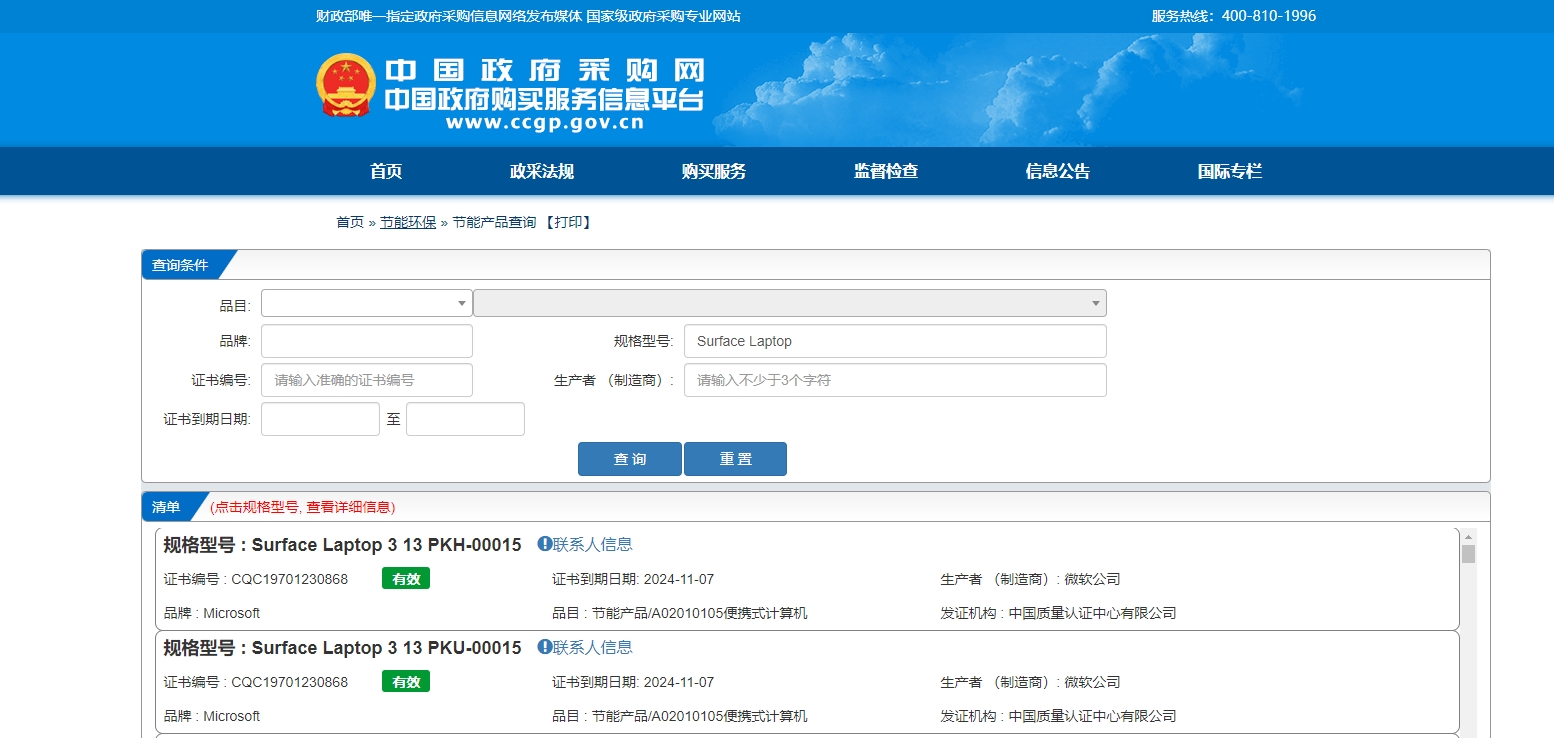Screen dimensions: 1554x738
Task: Click 证书编号 CQC19701230868 in PKH-00015 entry
Action: click(256, 579)
